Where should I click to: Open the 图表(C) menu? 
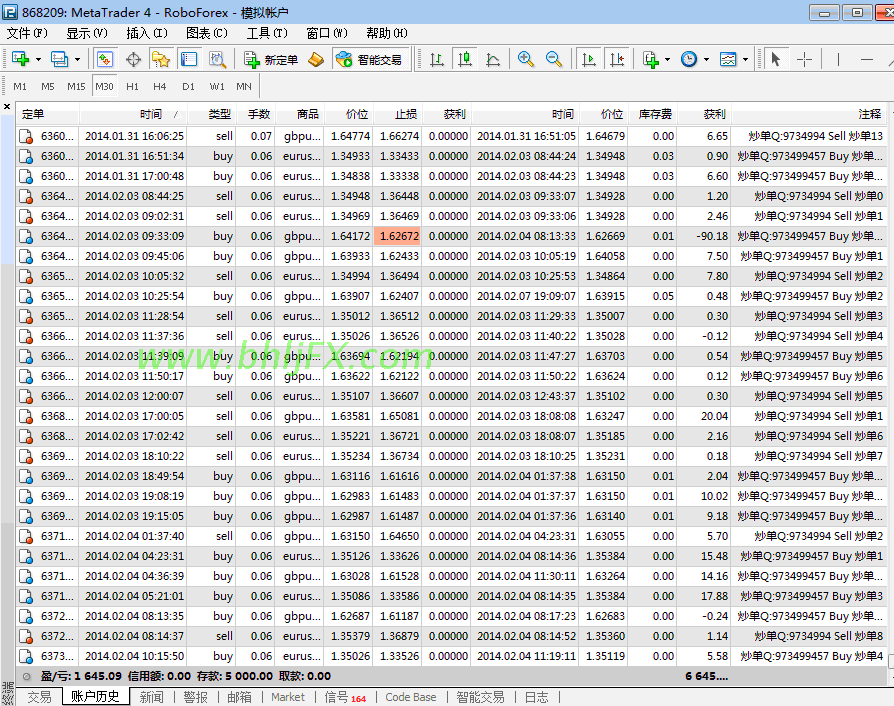pyautogui.click(x=207, y=33)
